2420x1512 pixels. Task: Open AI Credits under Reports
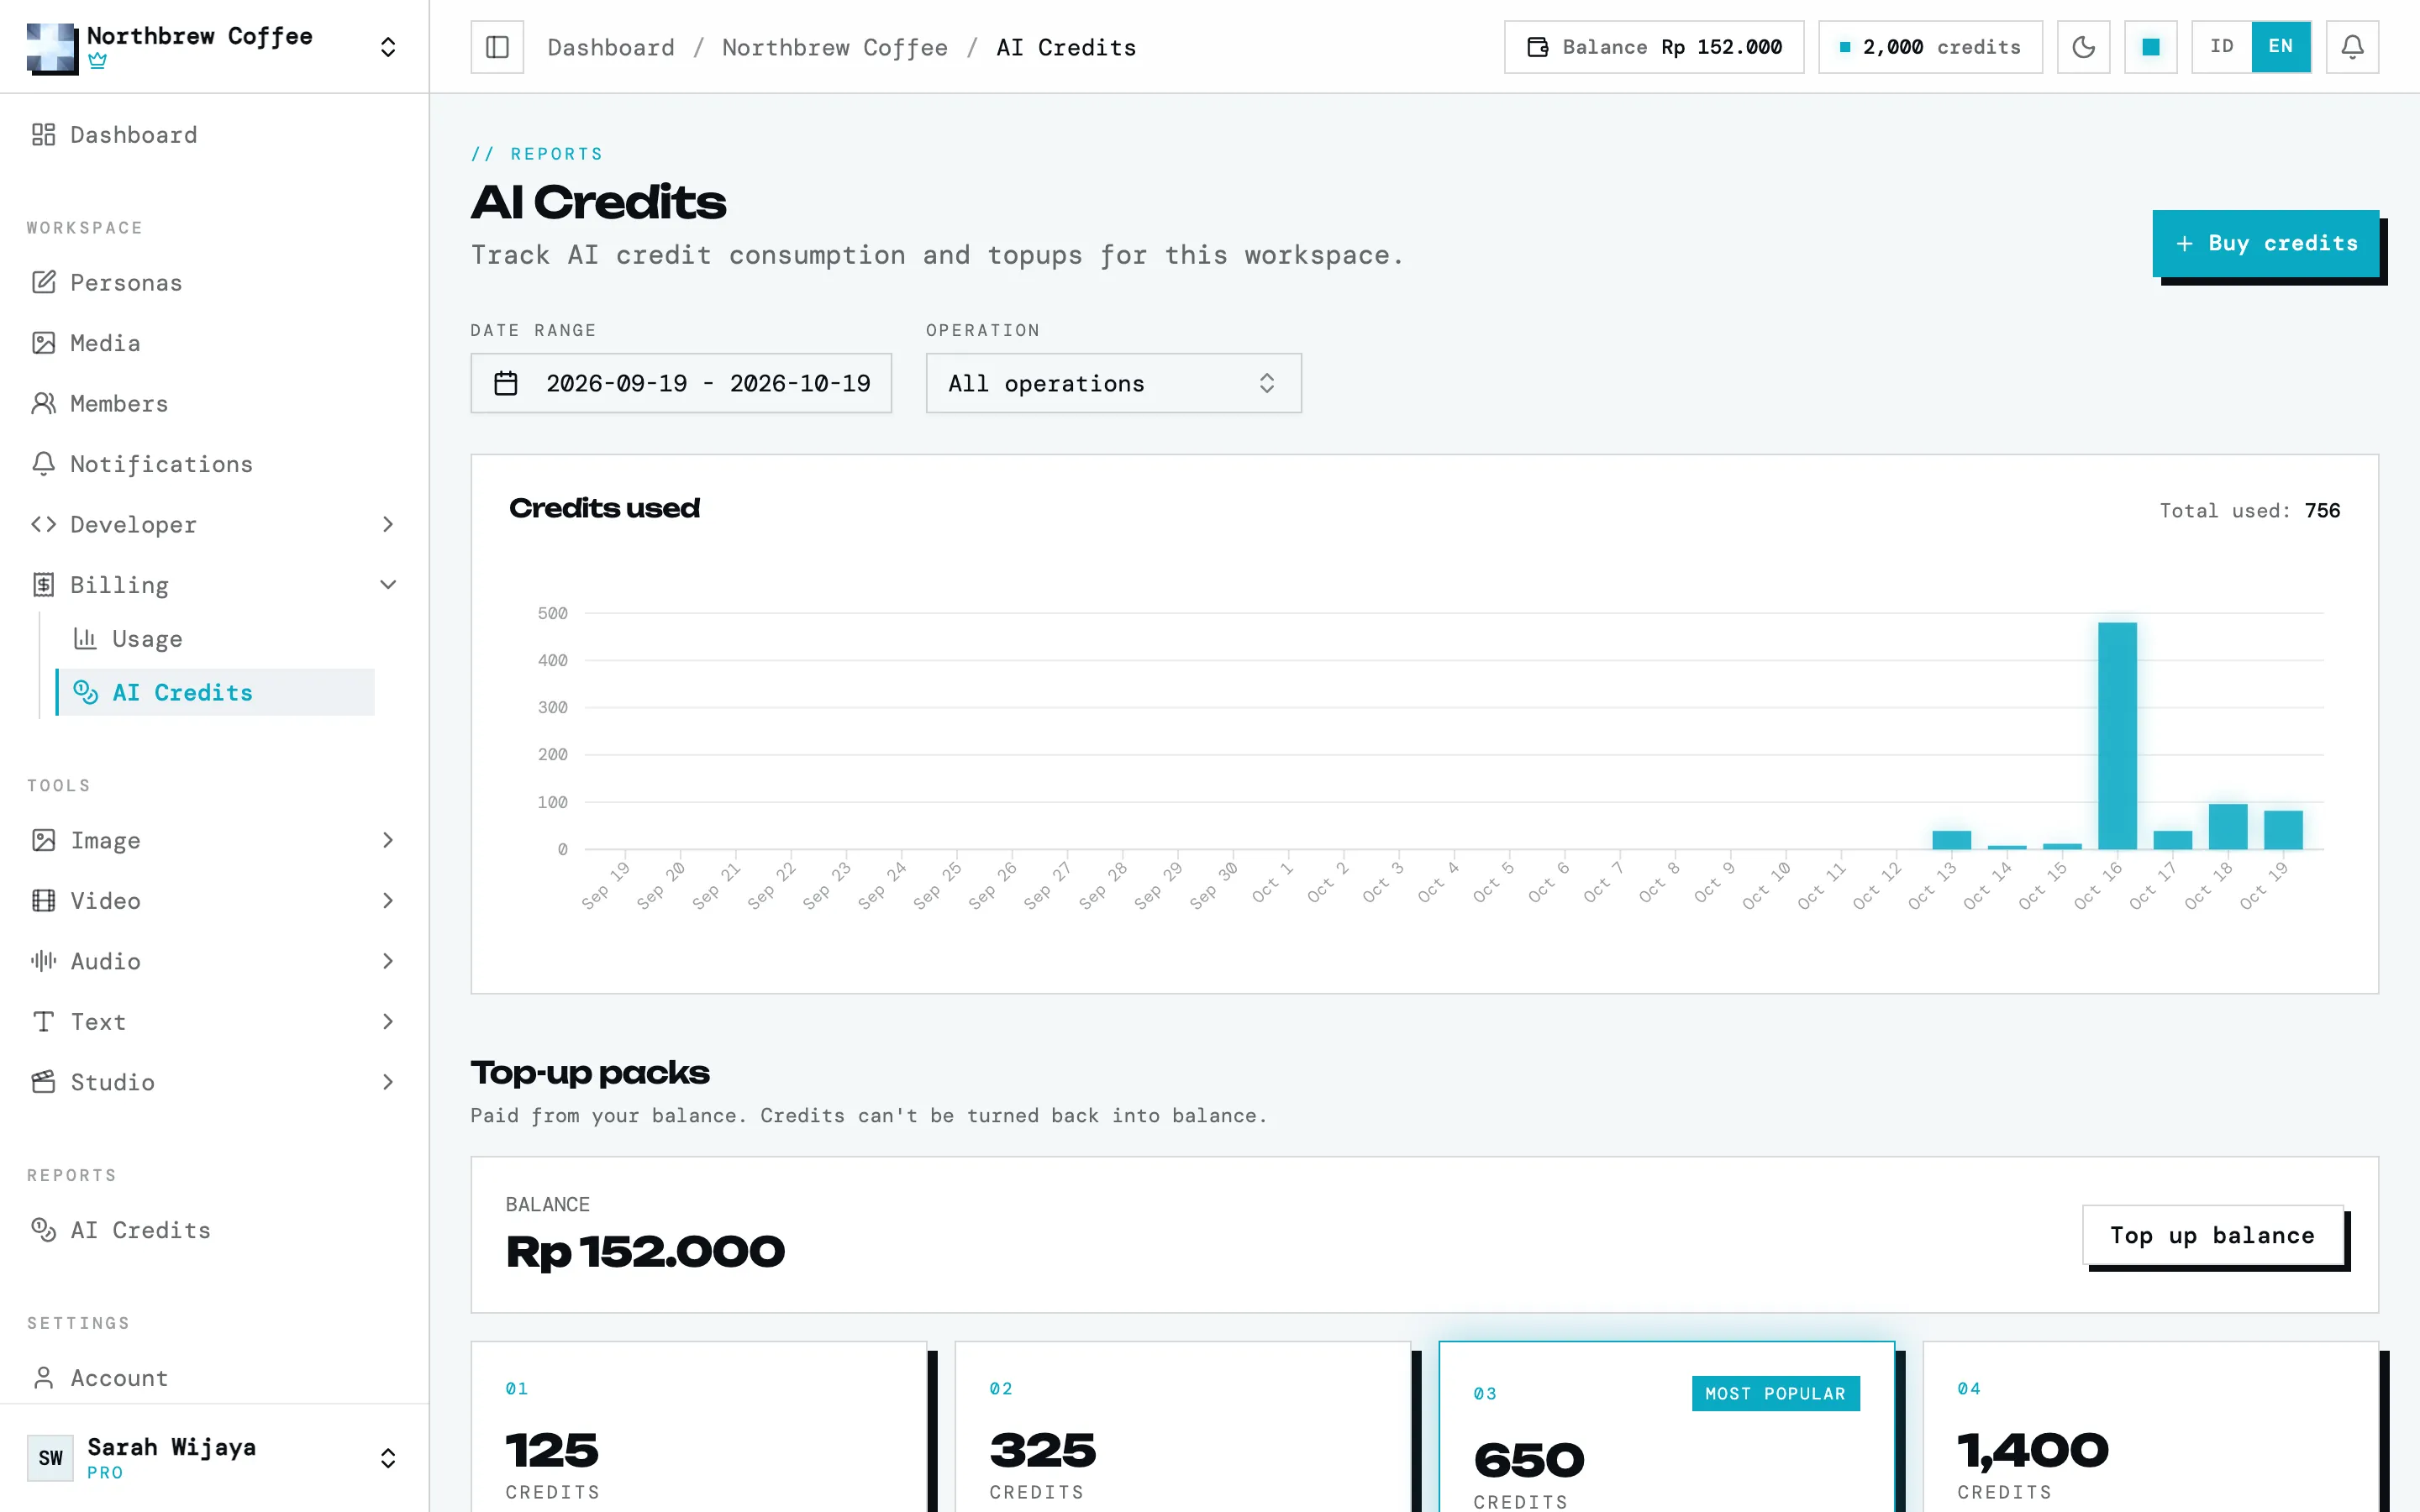(x=214, y=1230)
